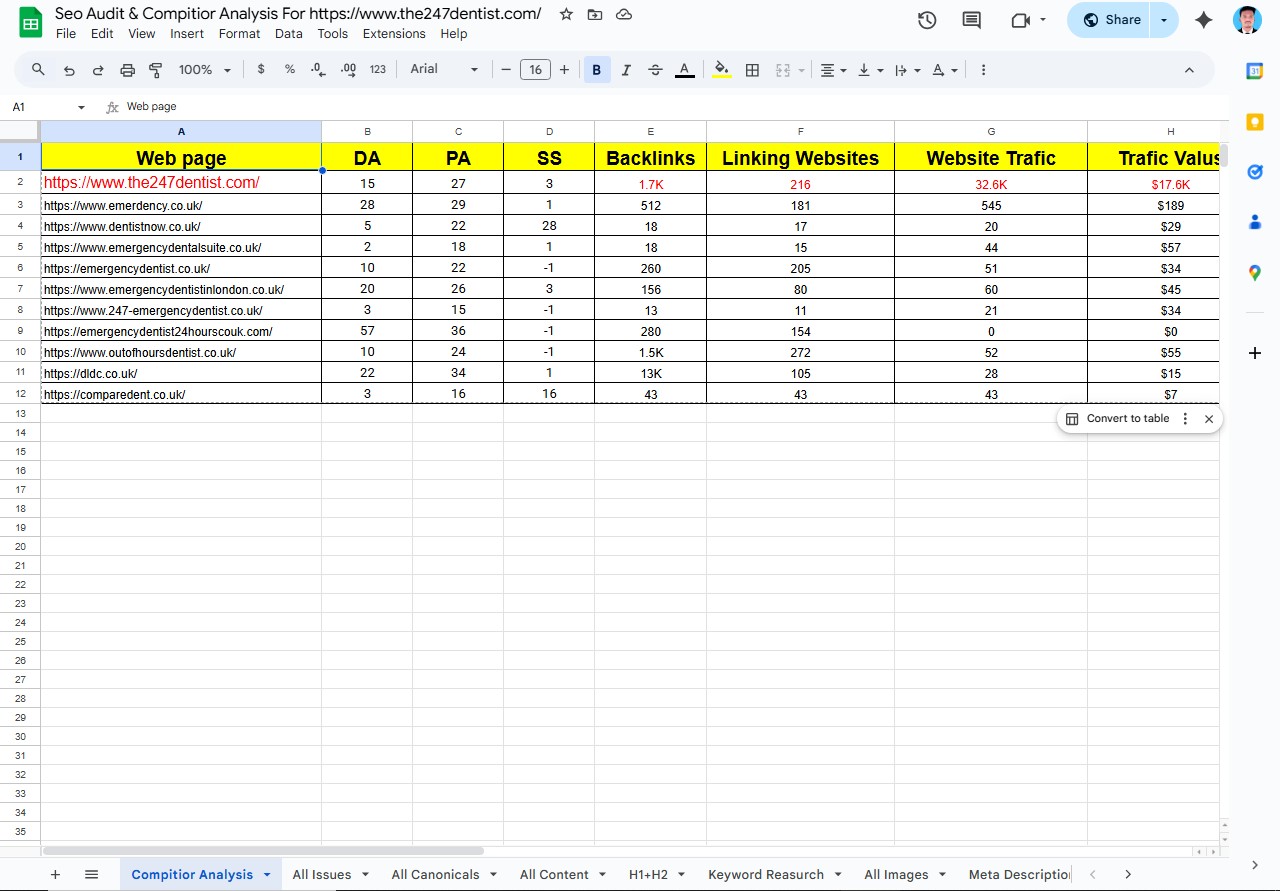The width and height of the screenshot is (1280, 891).
Task: Open Google Calendar in the side panel
Action: (1255, 71)
